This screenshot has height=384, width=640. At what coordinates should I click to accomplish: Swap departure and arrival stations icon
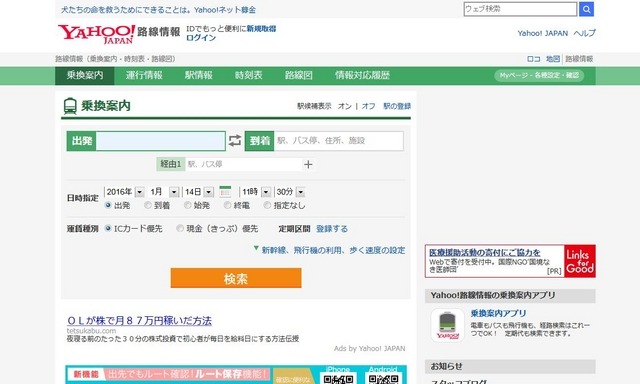click(235, 141)
